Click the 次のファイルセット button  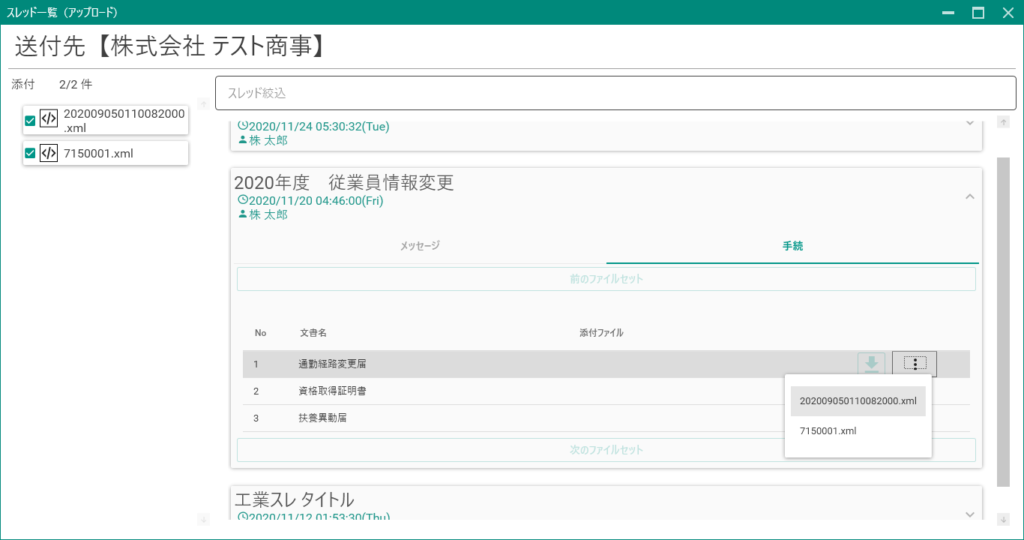(605, 450)
